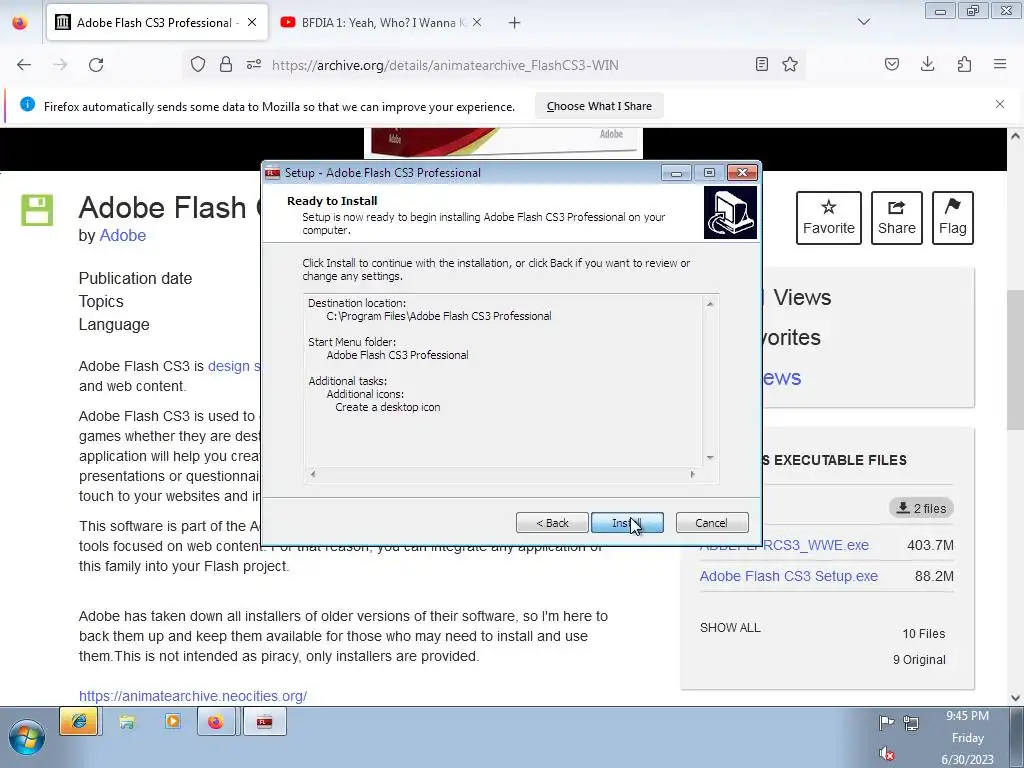Image resolution: width=1024 pixels, height=768 pixels.
Task: Open Windows Explorer folder taskbar icon
Action: (x=127, y=722)
